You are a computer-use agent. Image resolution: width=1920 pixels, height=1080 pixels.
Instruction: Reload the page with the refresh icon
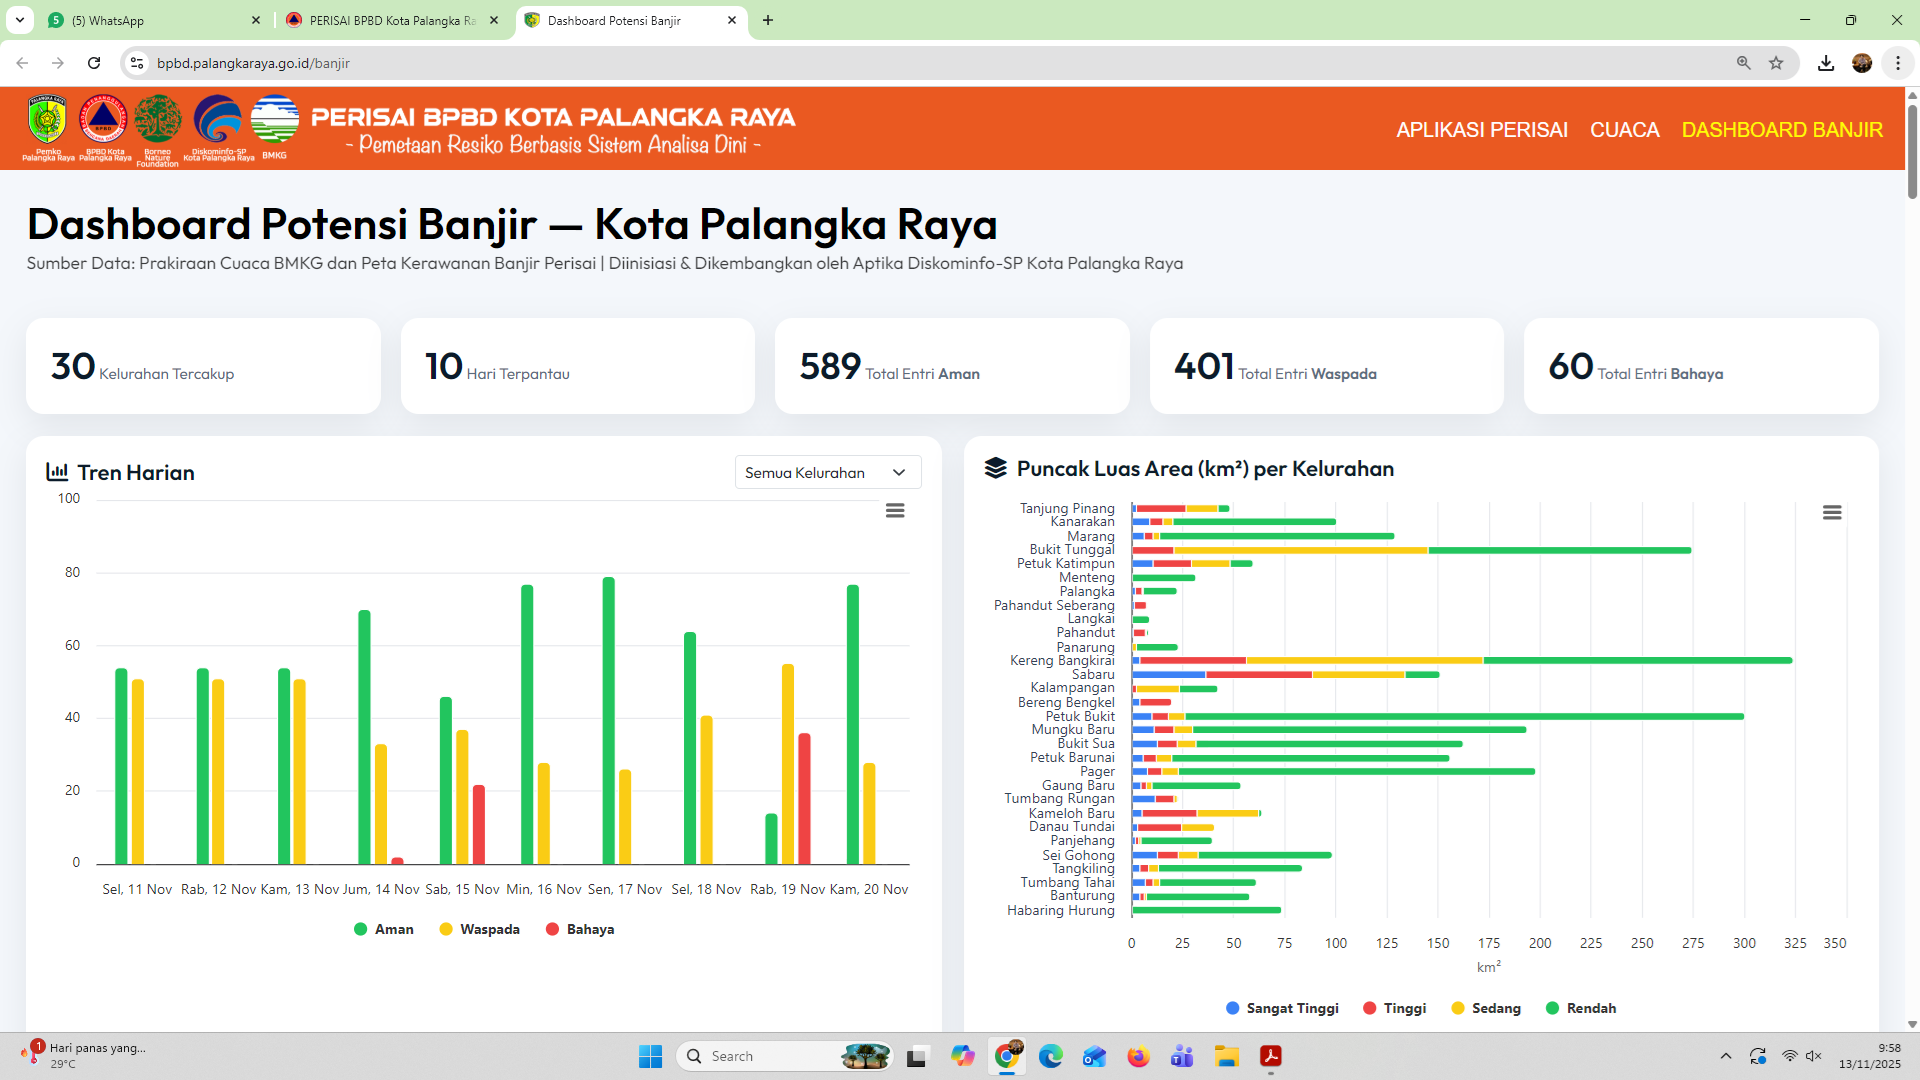coord(94,63)
